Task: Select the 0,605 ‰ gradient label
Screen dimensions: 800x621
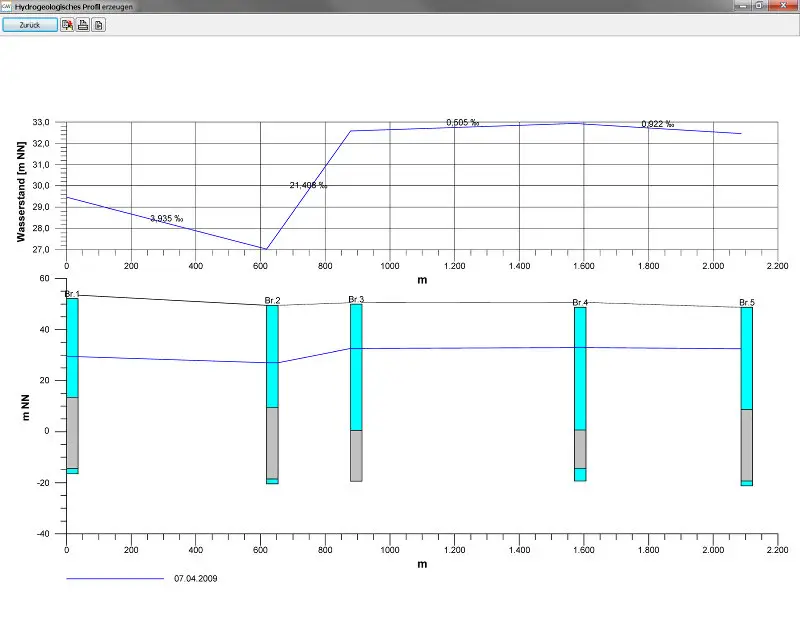Action: click(463, 122)
